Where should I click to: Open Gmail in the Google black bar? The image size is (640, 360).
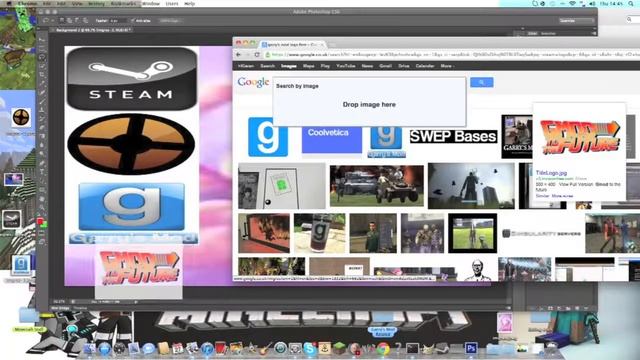click(x=385, y=66)
